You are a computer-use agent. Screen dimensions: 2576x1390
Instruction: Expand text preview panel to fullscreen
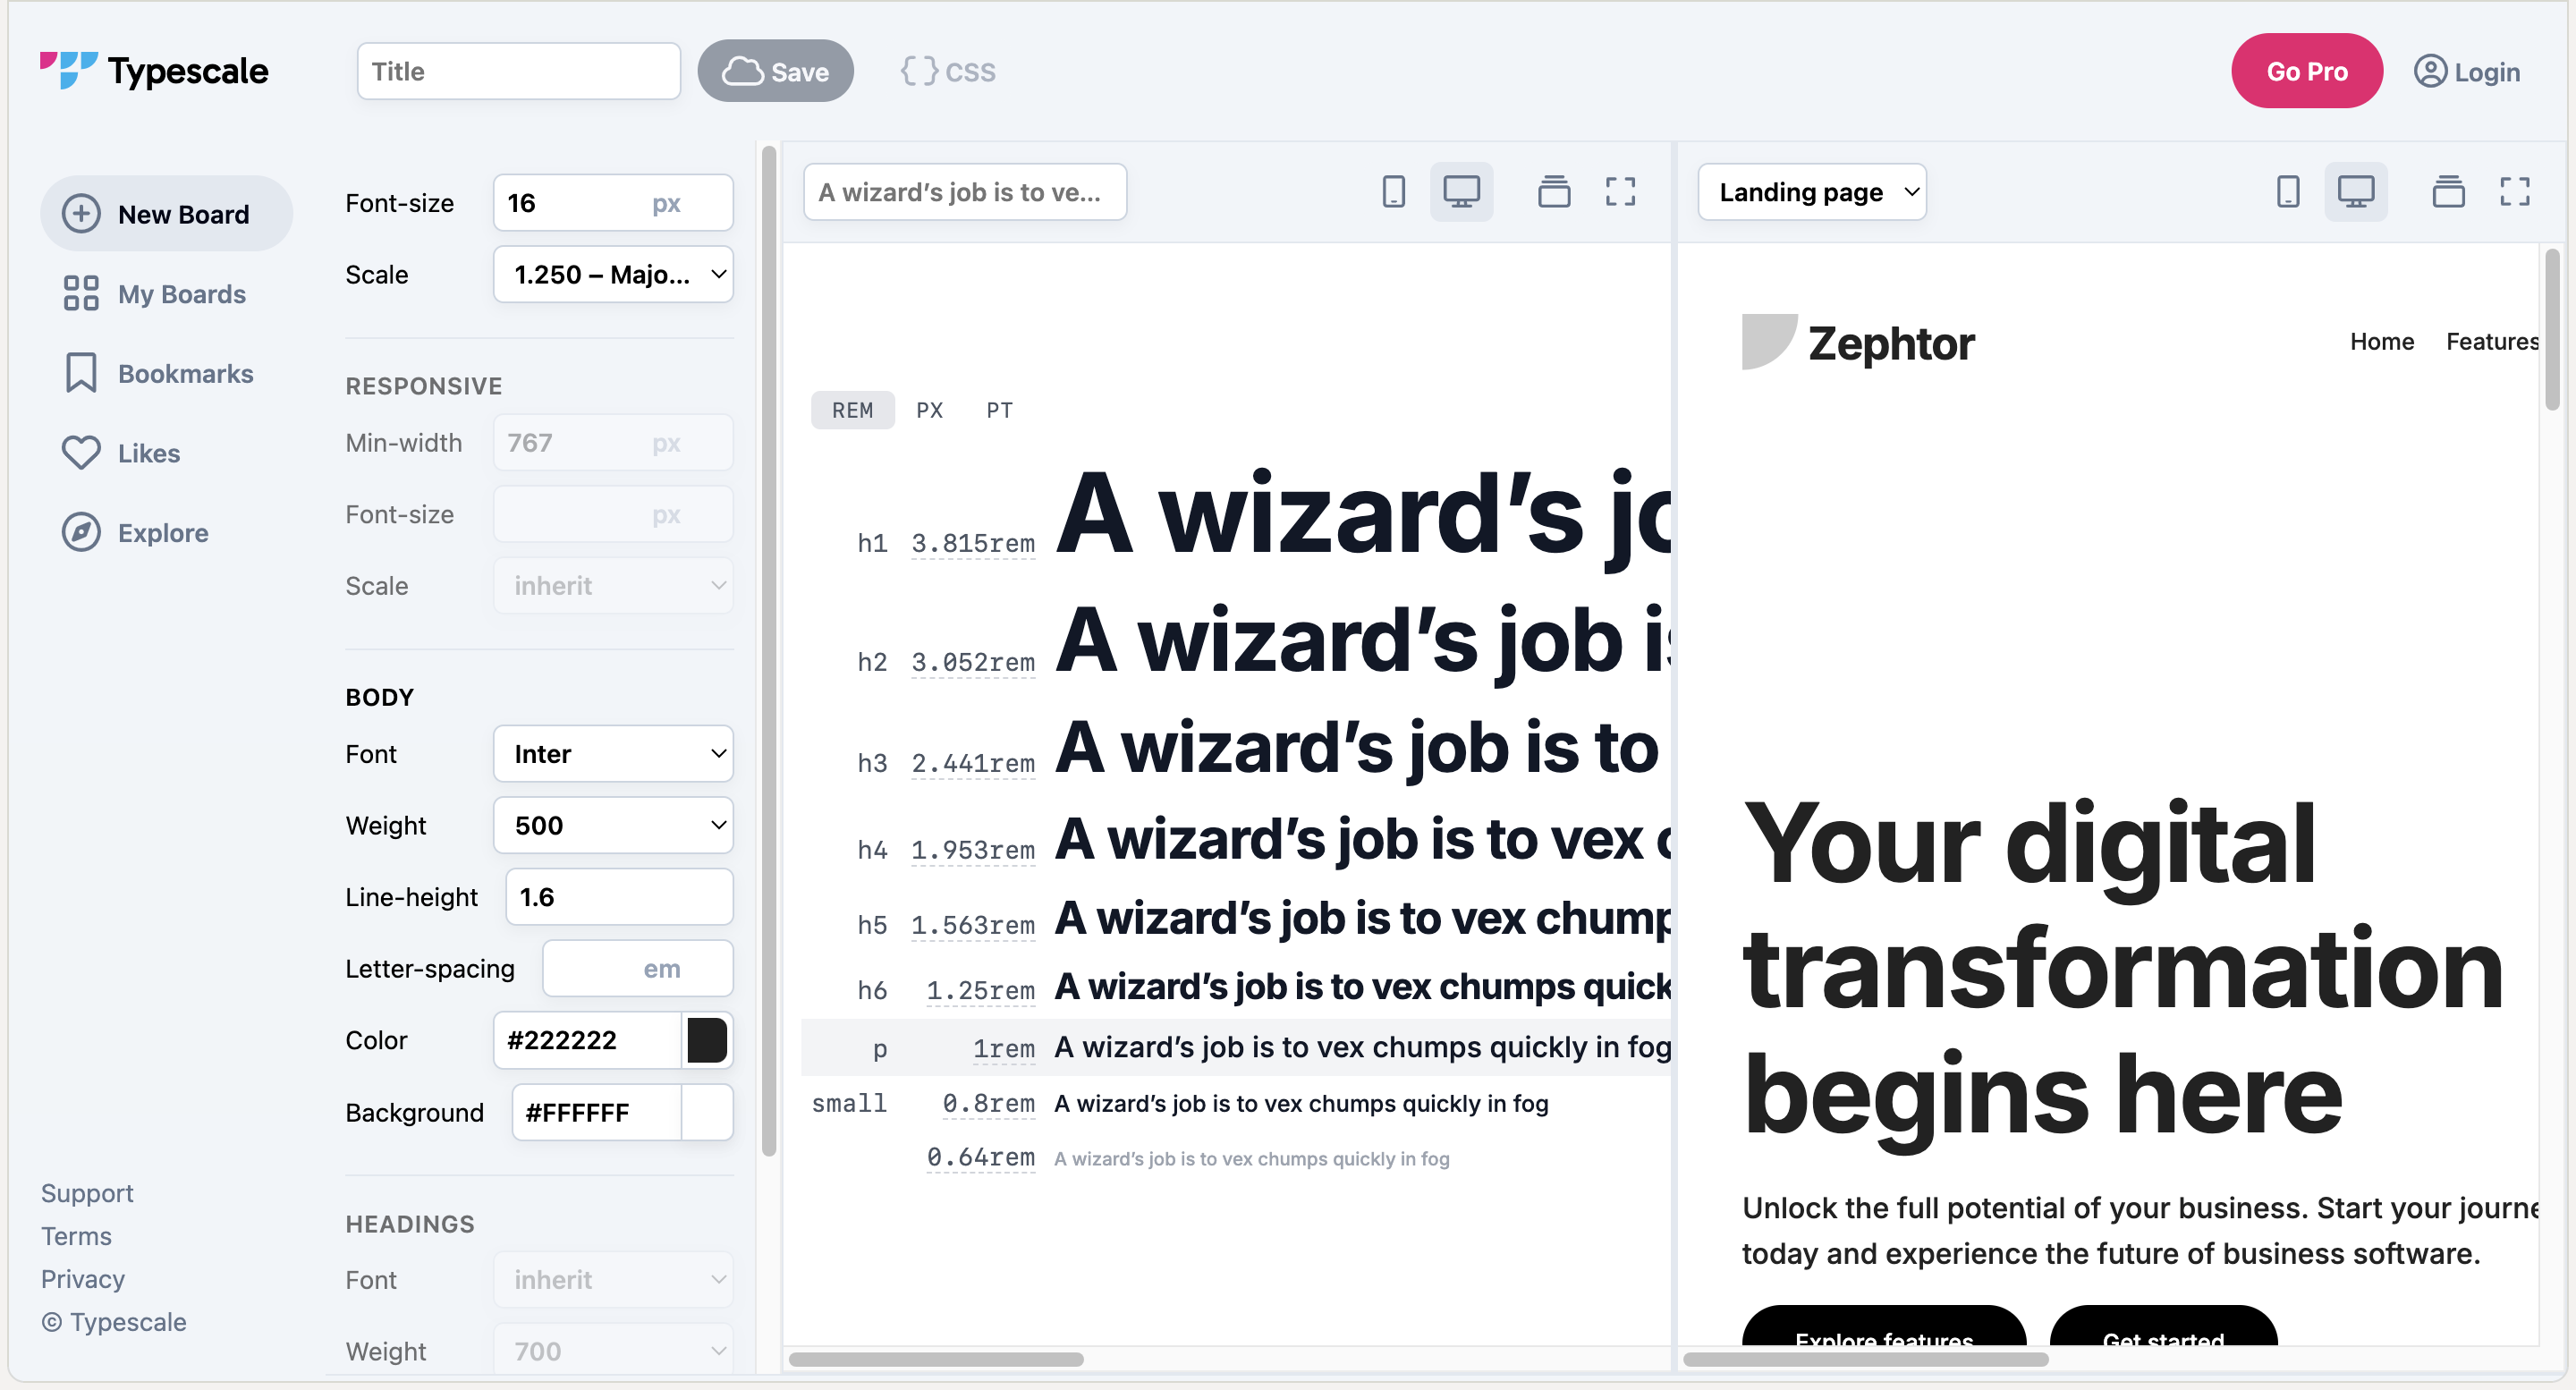[1620, 191]
